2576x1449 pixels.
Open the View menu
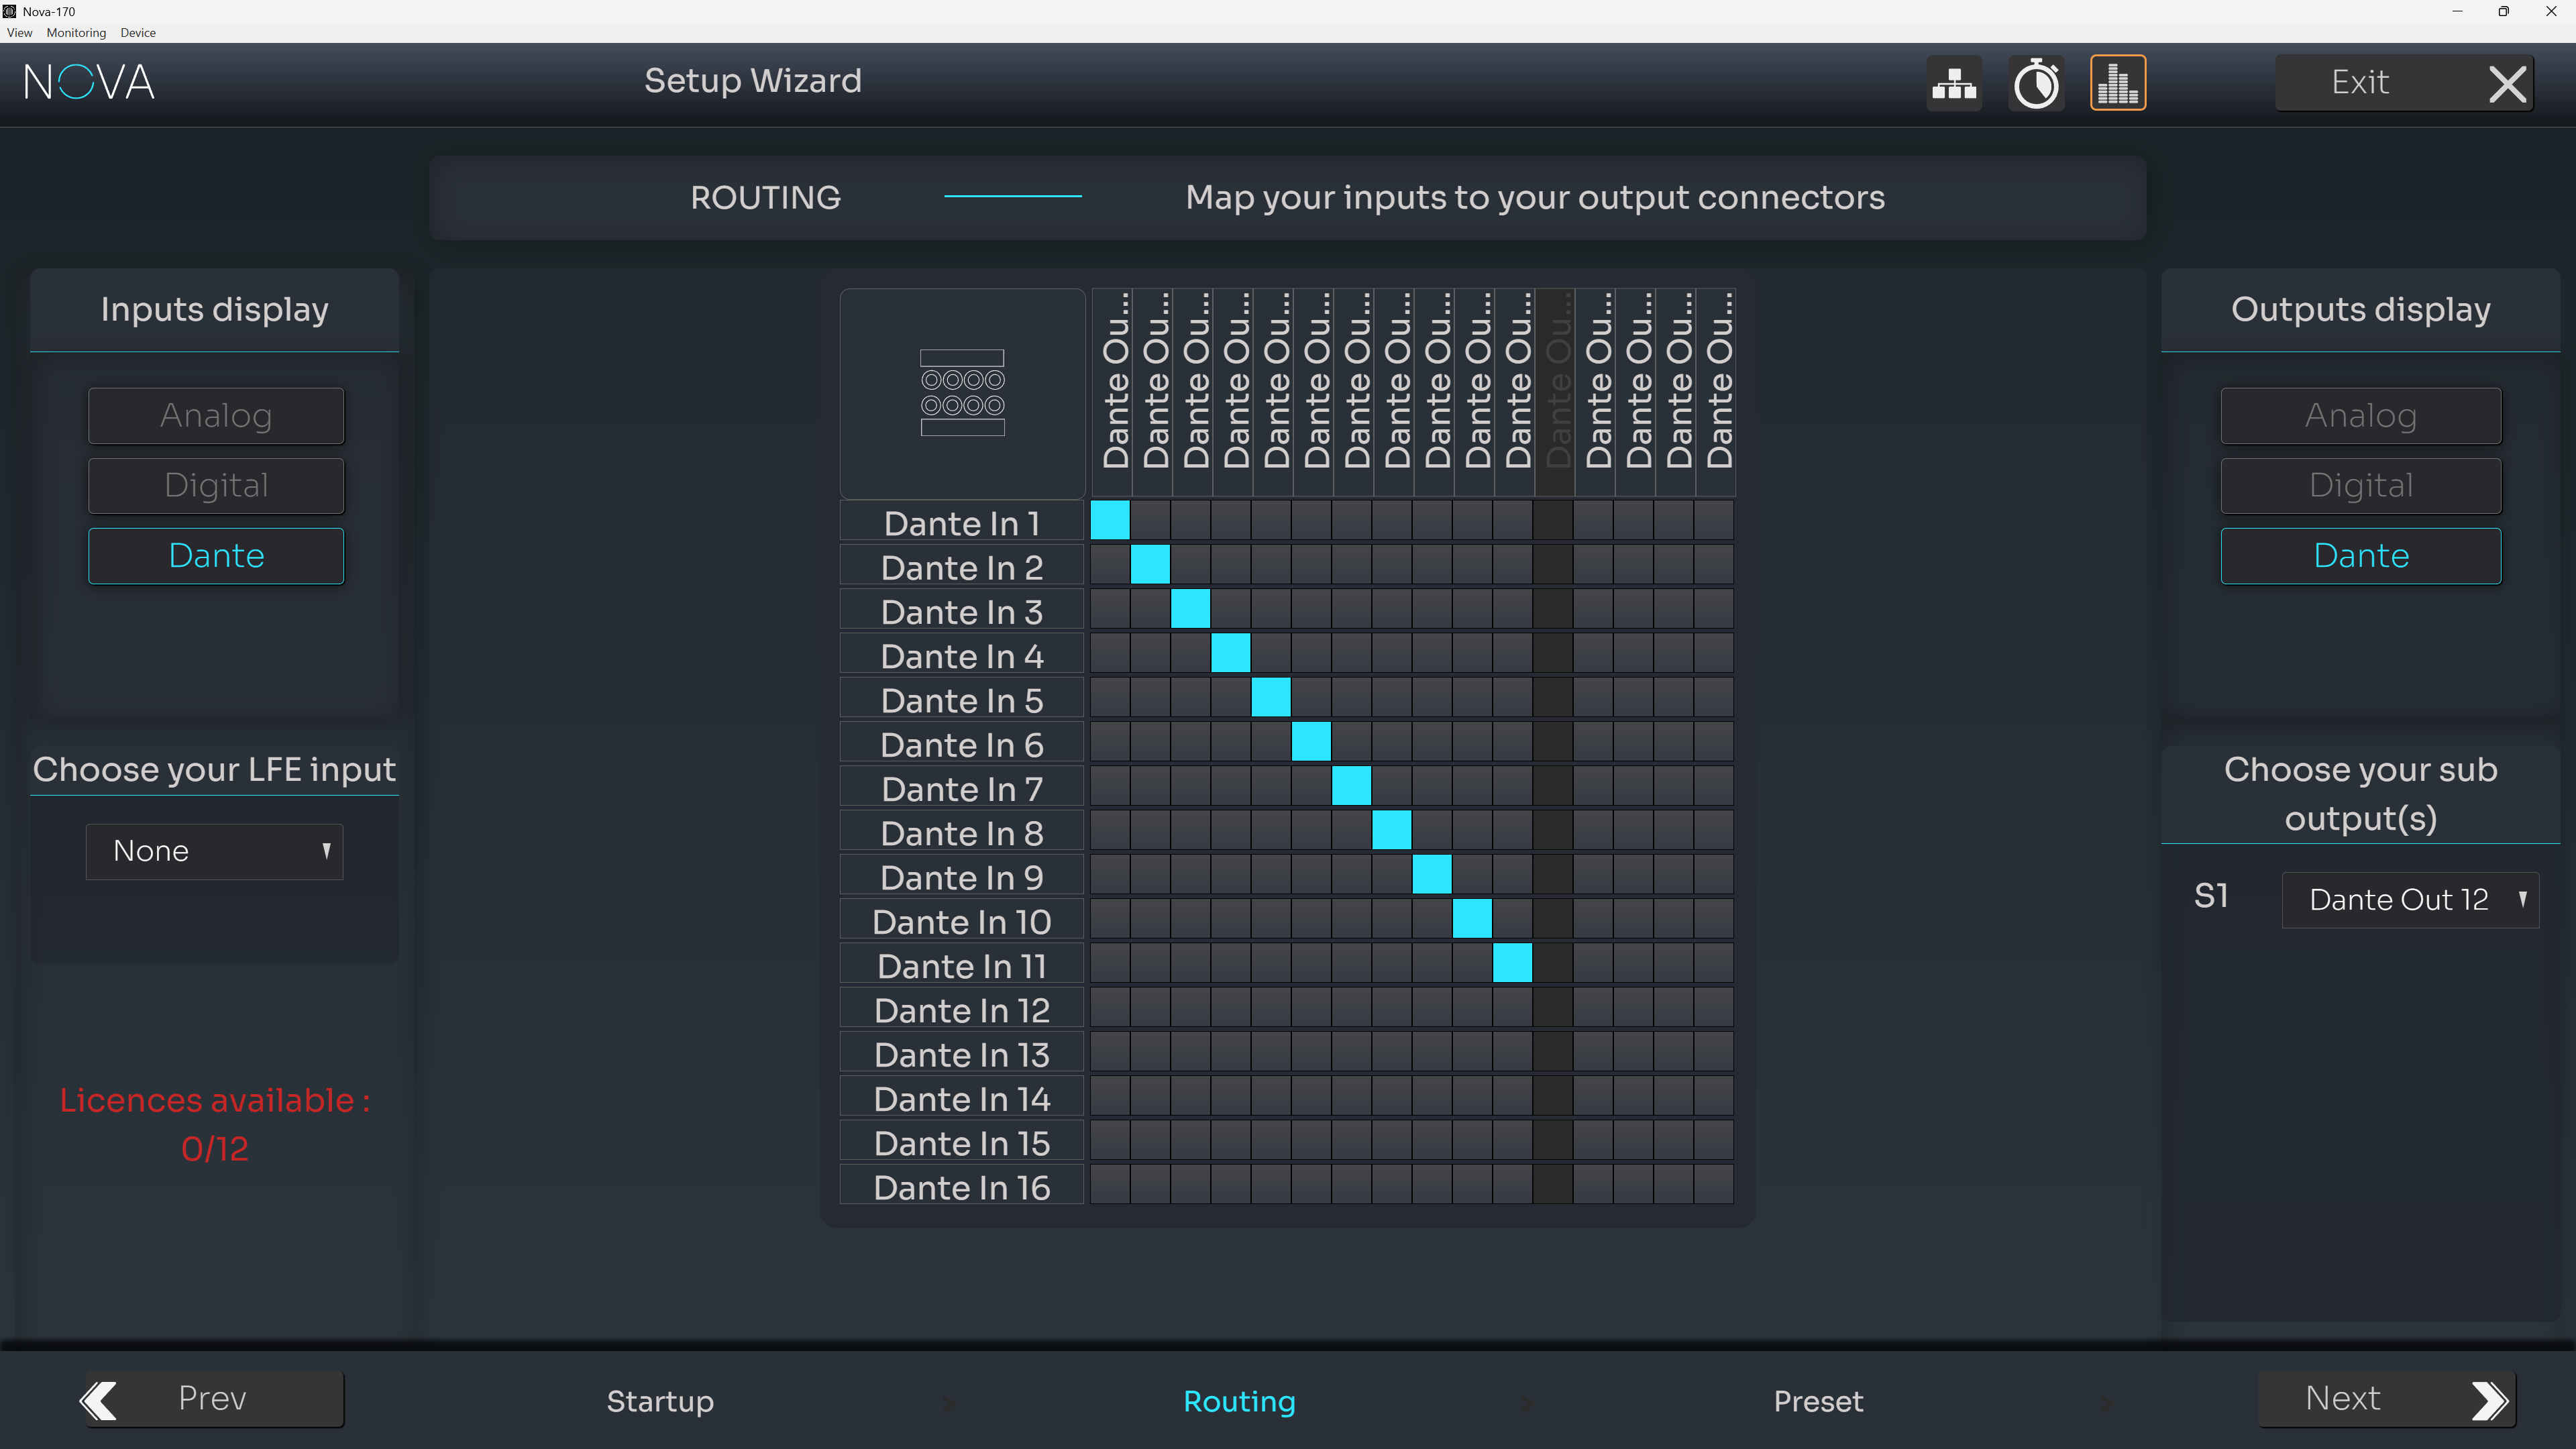19,33
